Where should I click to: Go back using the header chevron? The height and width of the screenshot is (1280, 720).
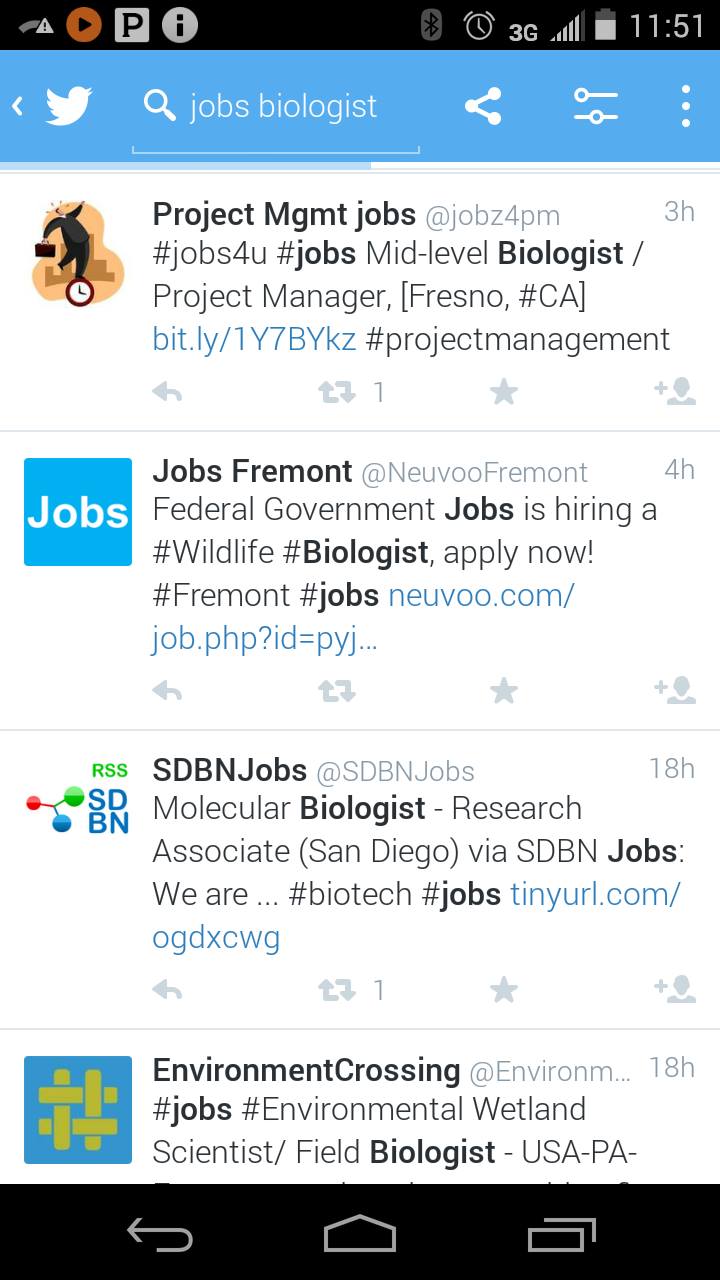(x=18, y=106)
